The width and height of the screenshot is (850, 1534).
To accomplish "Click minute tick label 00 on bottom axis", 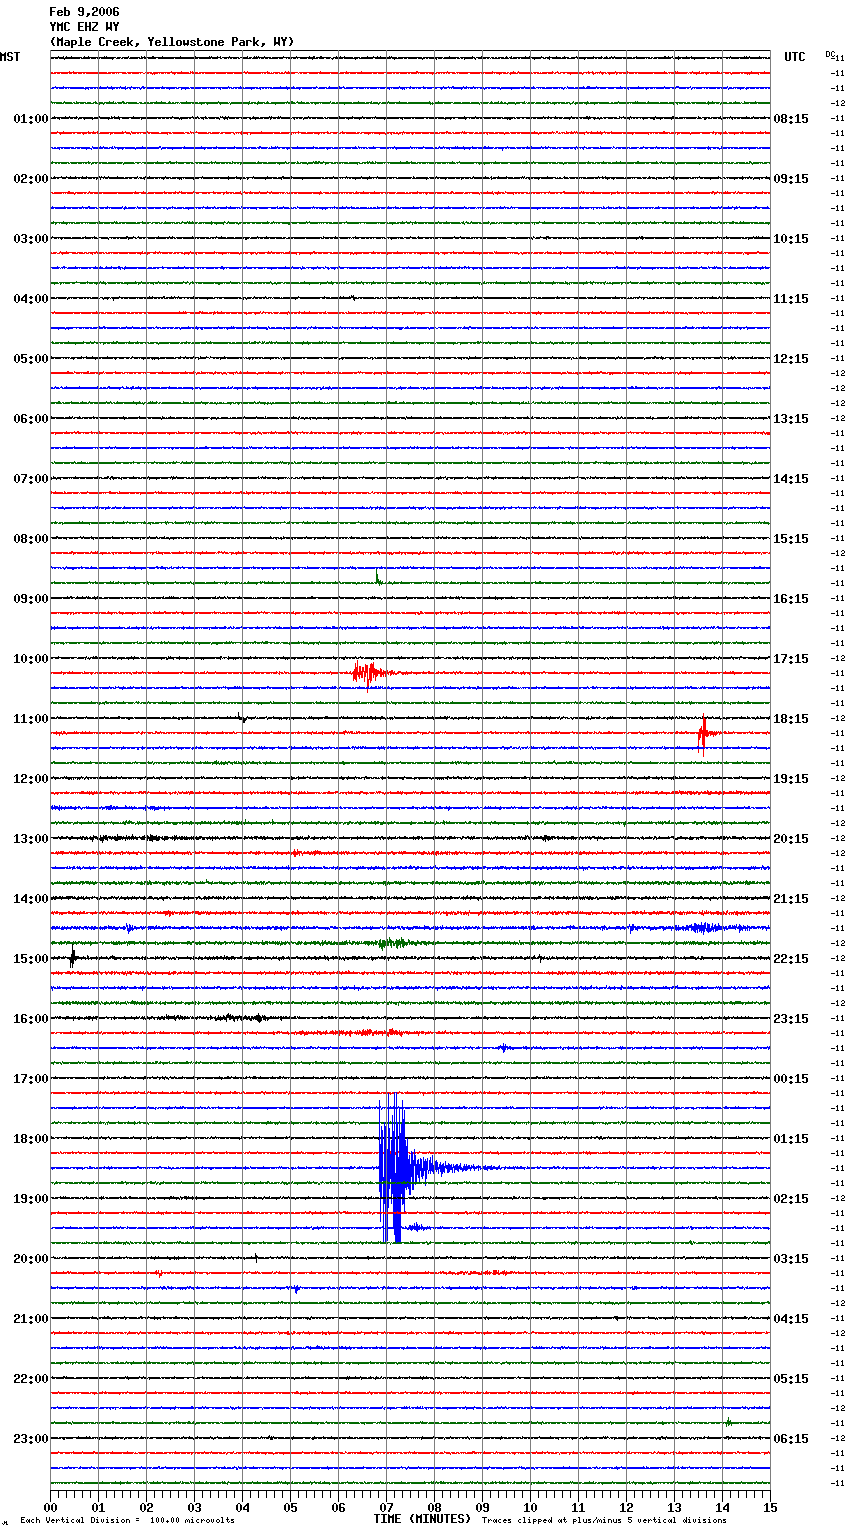I will (50, 1507).
